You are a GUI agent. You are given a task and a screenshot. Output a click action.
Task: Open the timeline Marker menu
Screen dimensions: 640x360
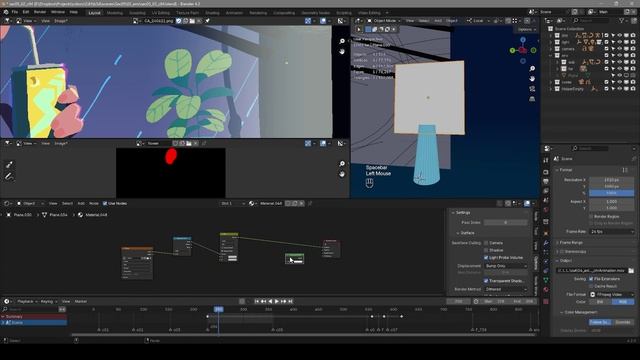[x=80, y=301]
